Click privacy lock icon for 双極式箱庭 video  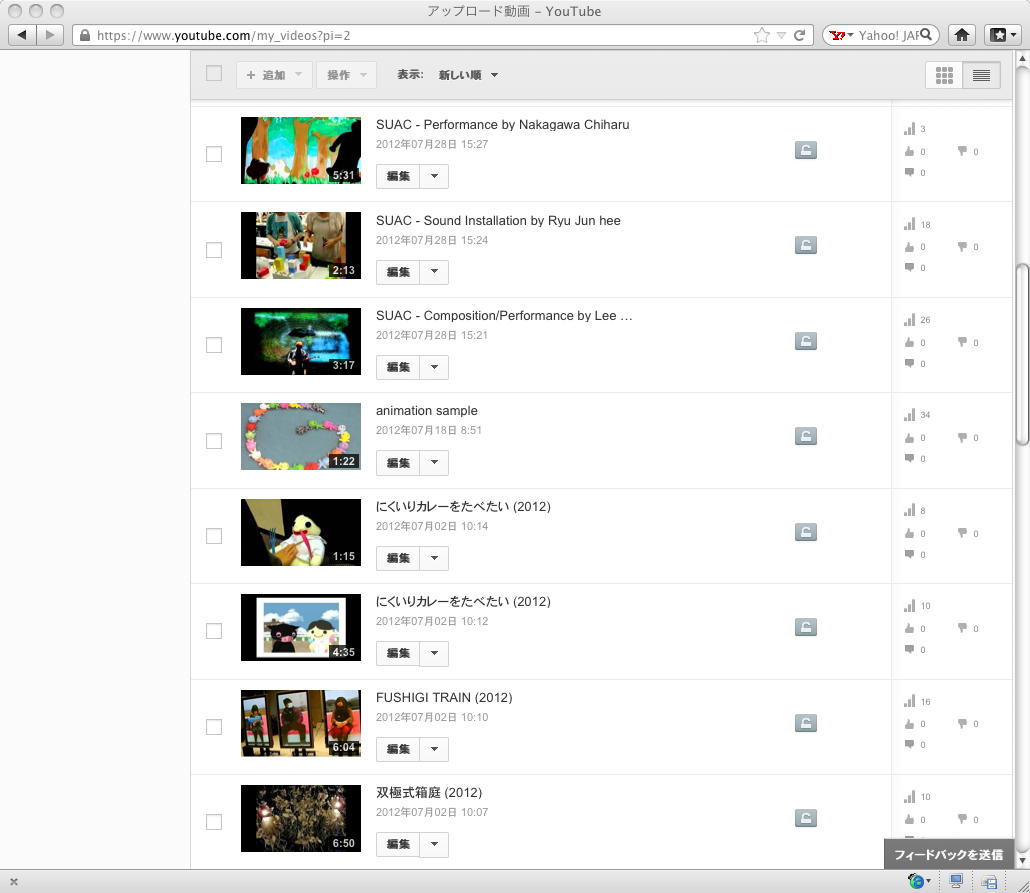805,818
